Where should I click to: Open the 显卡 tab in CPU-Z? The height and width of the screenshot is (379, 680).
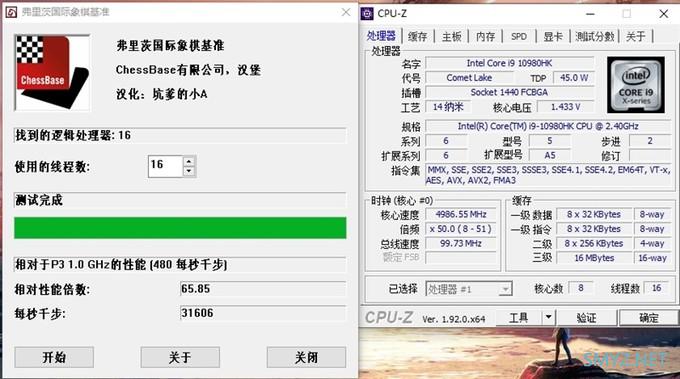(x=553, y=36)
